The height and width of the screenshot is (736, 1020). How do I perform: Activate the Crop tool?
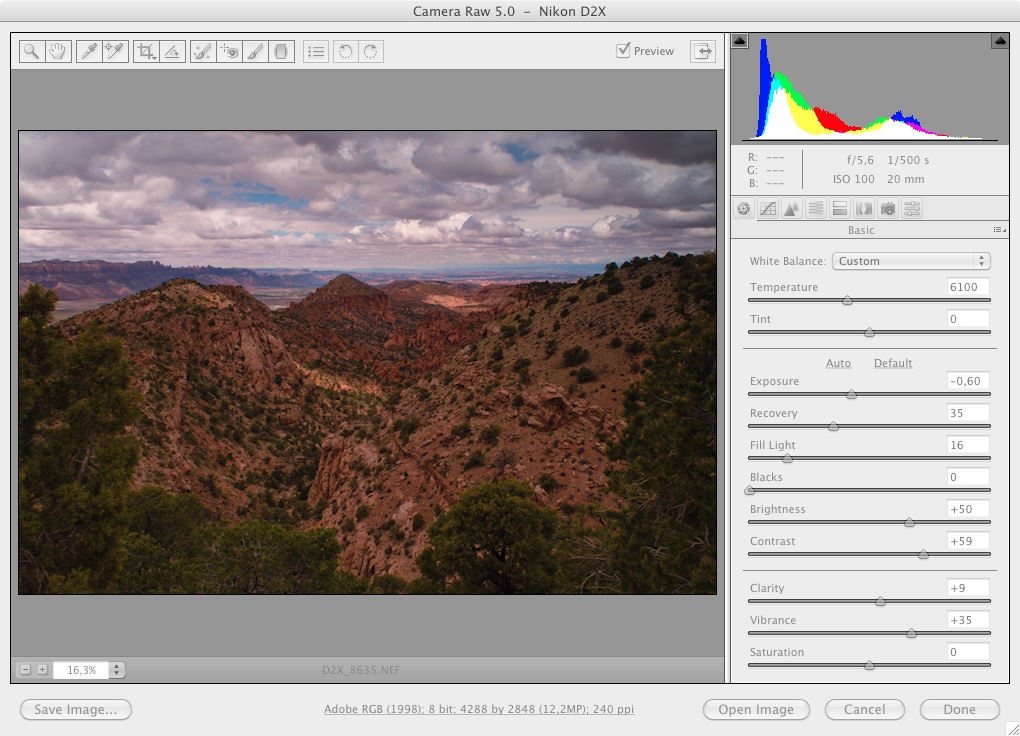click(x=147, y=51)
